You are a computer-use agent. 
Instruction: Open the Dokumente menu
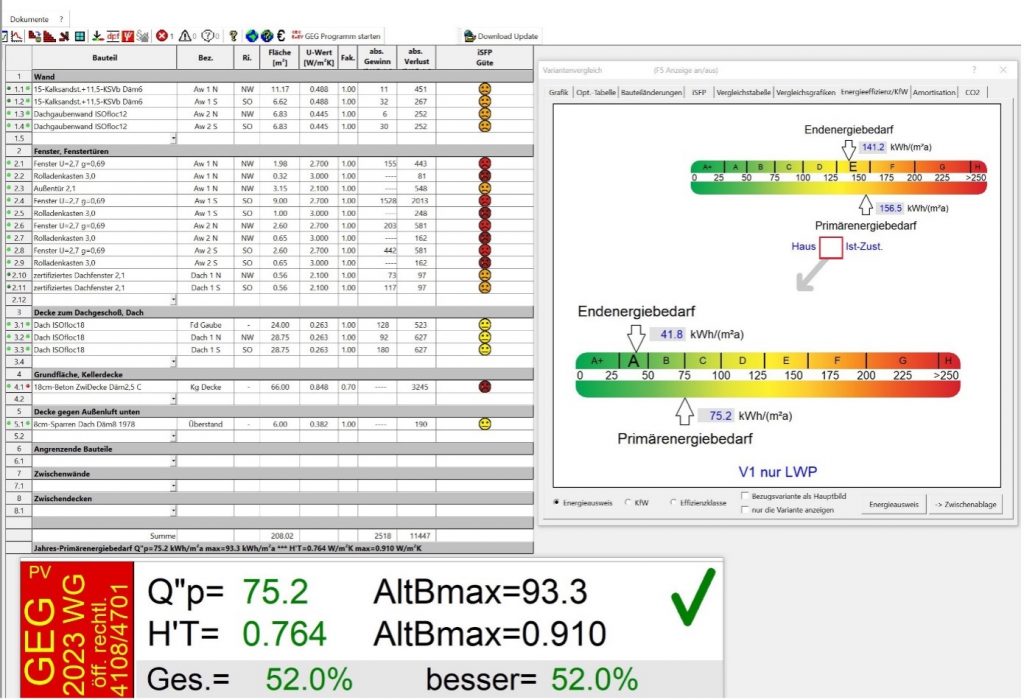click(29, 18)
